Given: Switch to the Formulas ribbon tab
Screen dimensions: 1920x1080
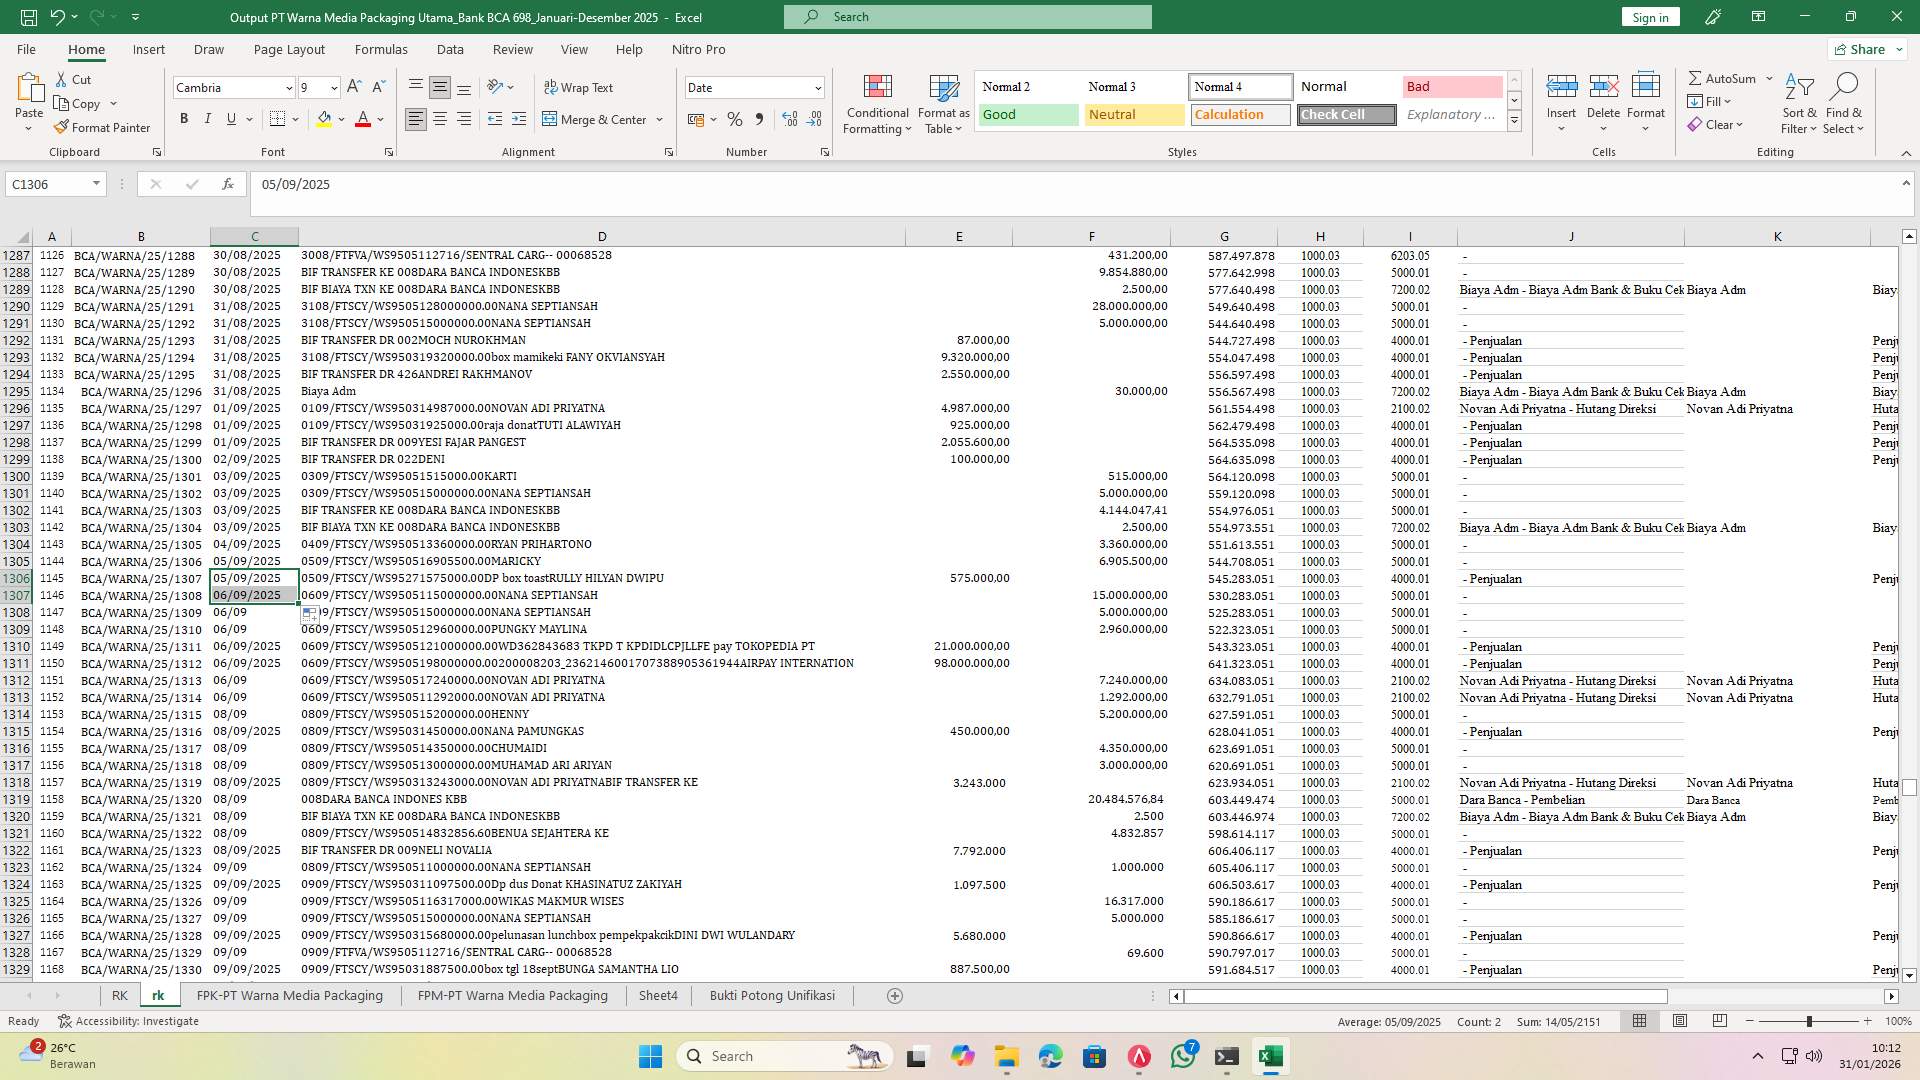Looking at the screenshot, I should pyautogui.click(x=381, y=49).
